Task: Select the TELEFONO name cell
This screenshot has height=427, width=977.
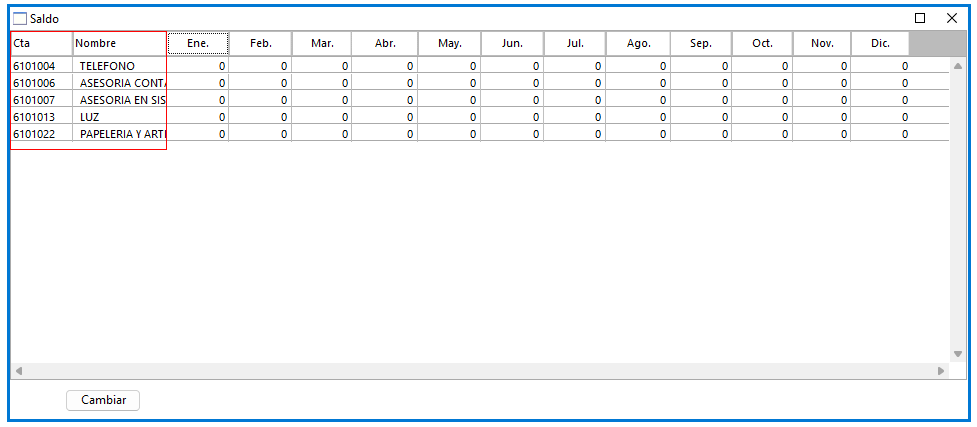Action: pyautogui.click(x=120, y=65)
